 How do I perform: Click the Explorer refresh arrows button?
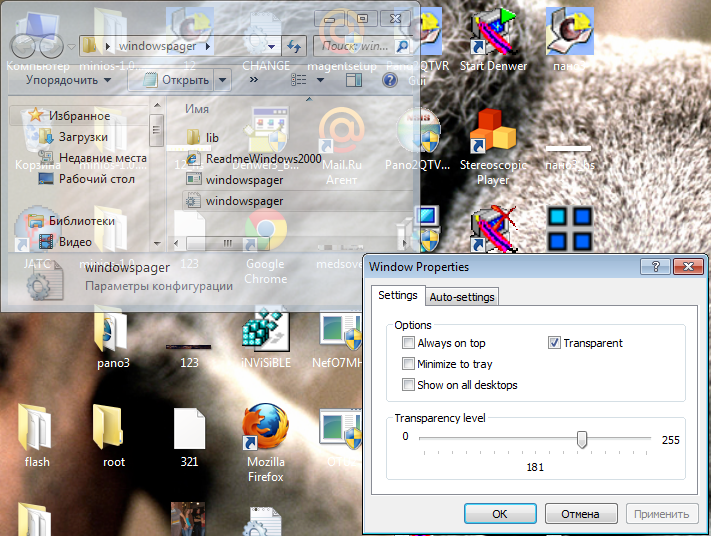pos(294,46)
